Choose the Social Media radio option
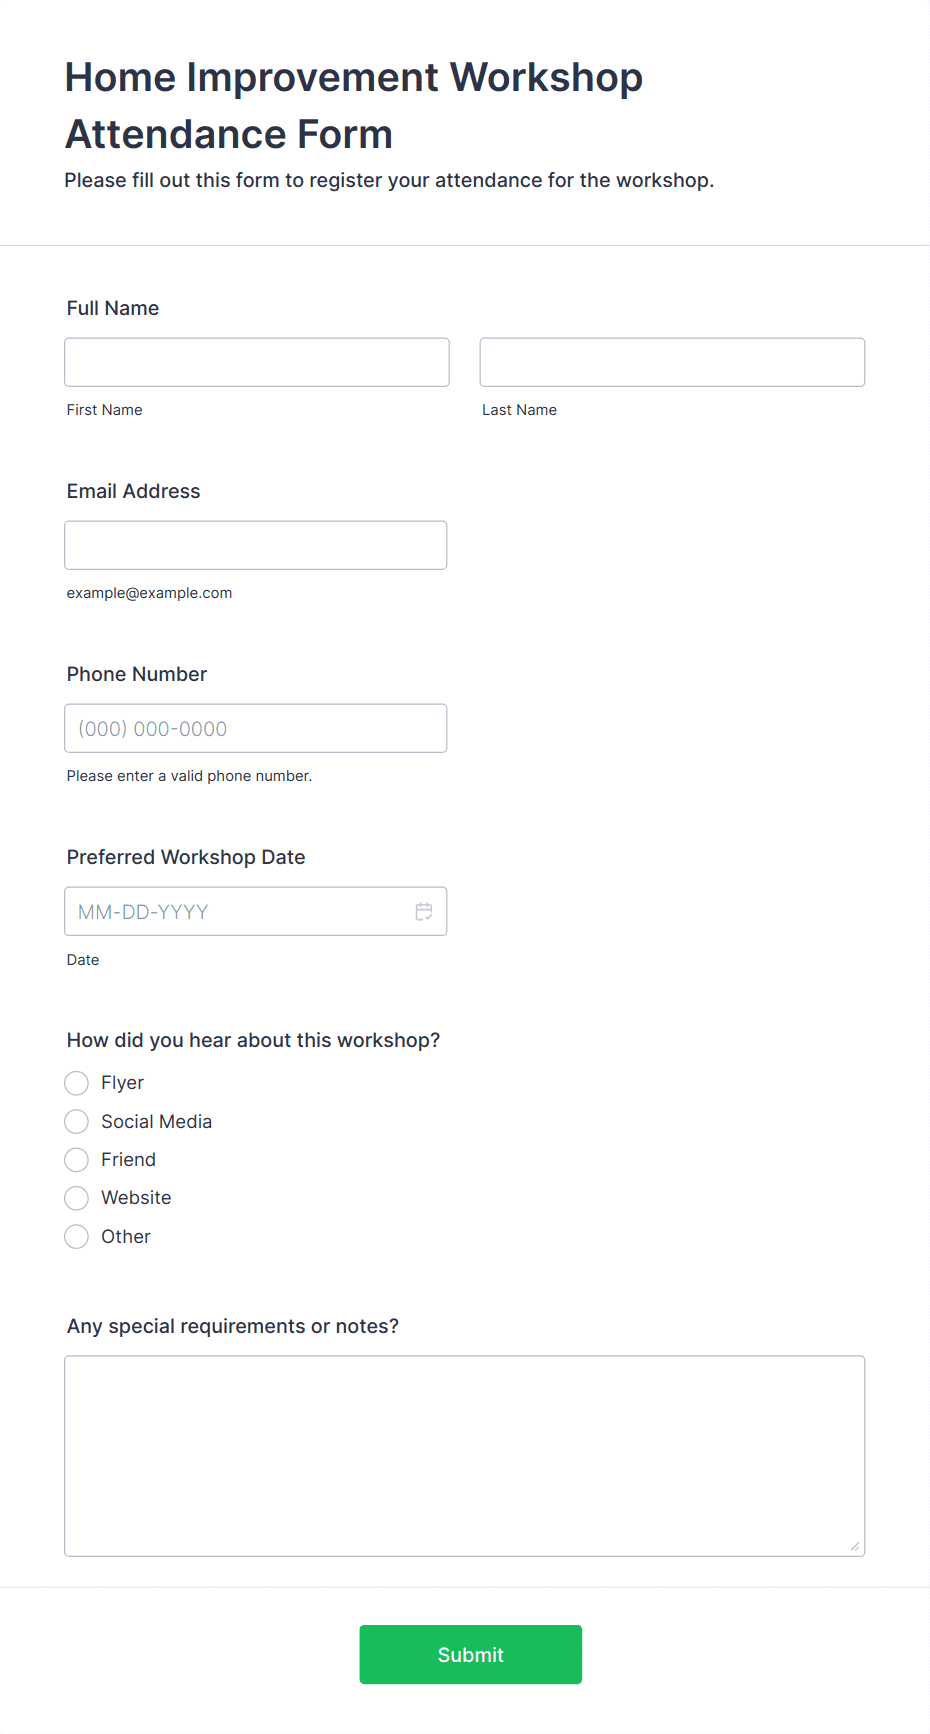 click(x=77, y=1121)
